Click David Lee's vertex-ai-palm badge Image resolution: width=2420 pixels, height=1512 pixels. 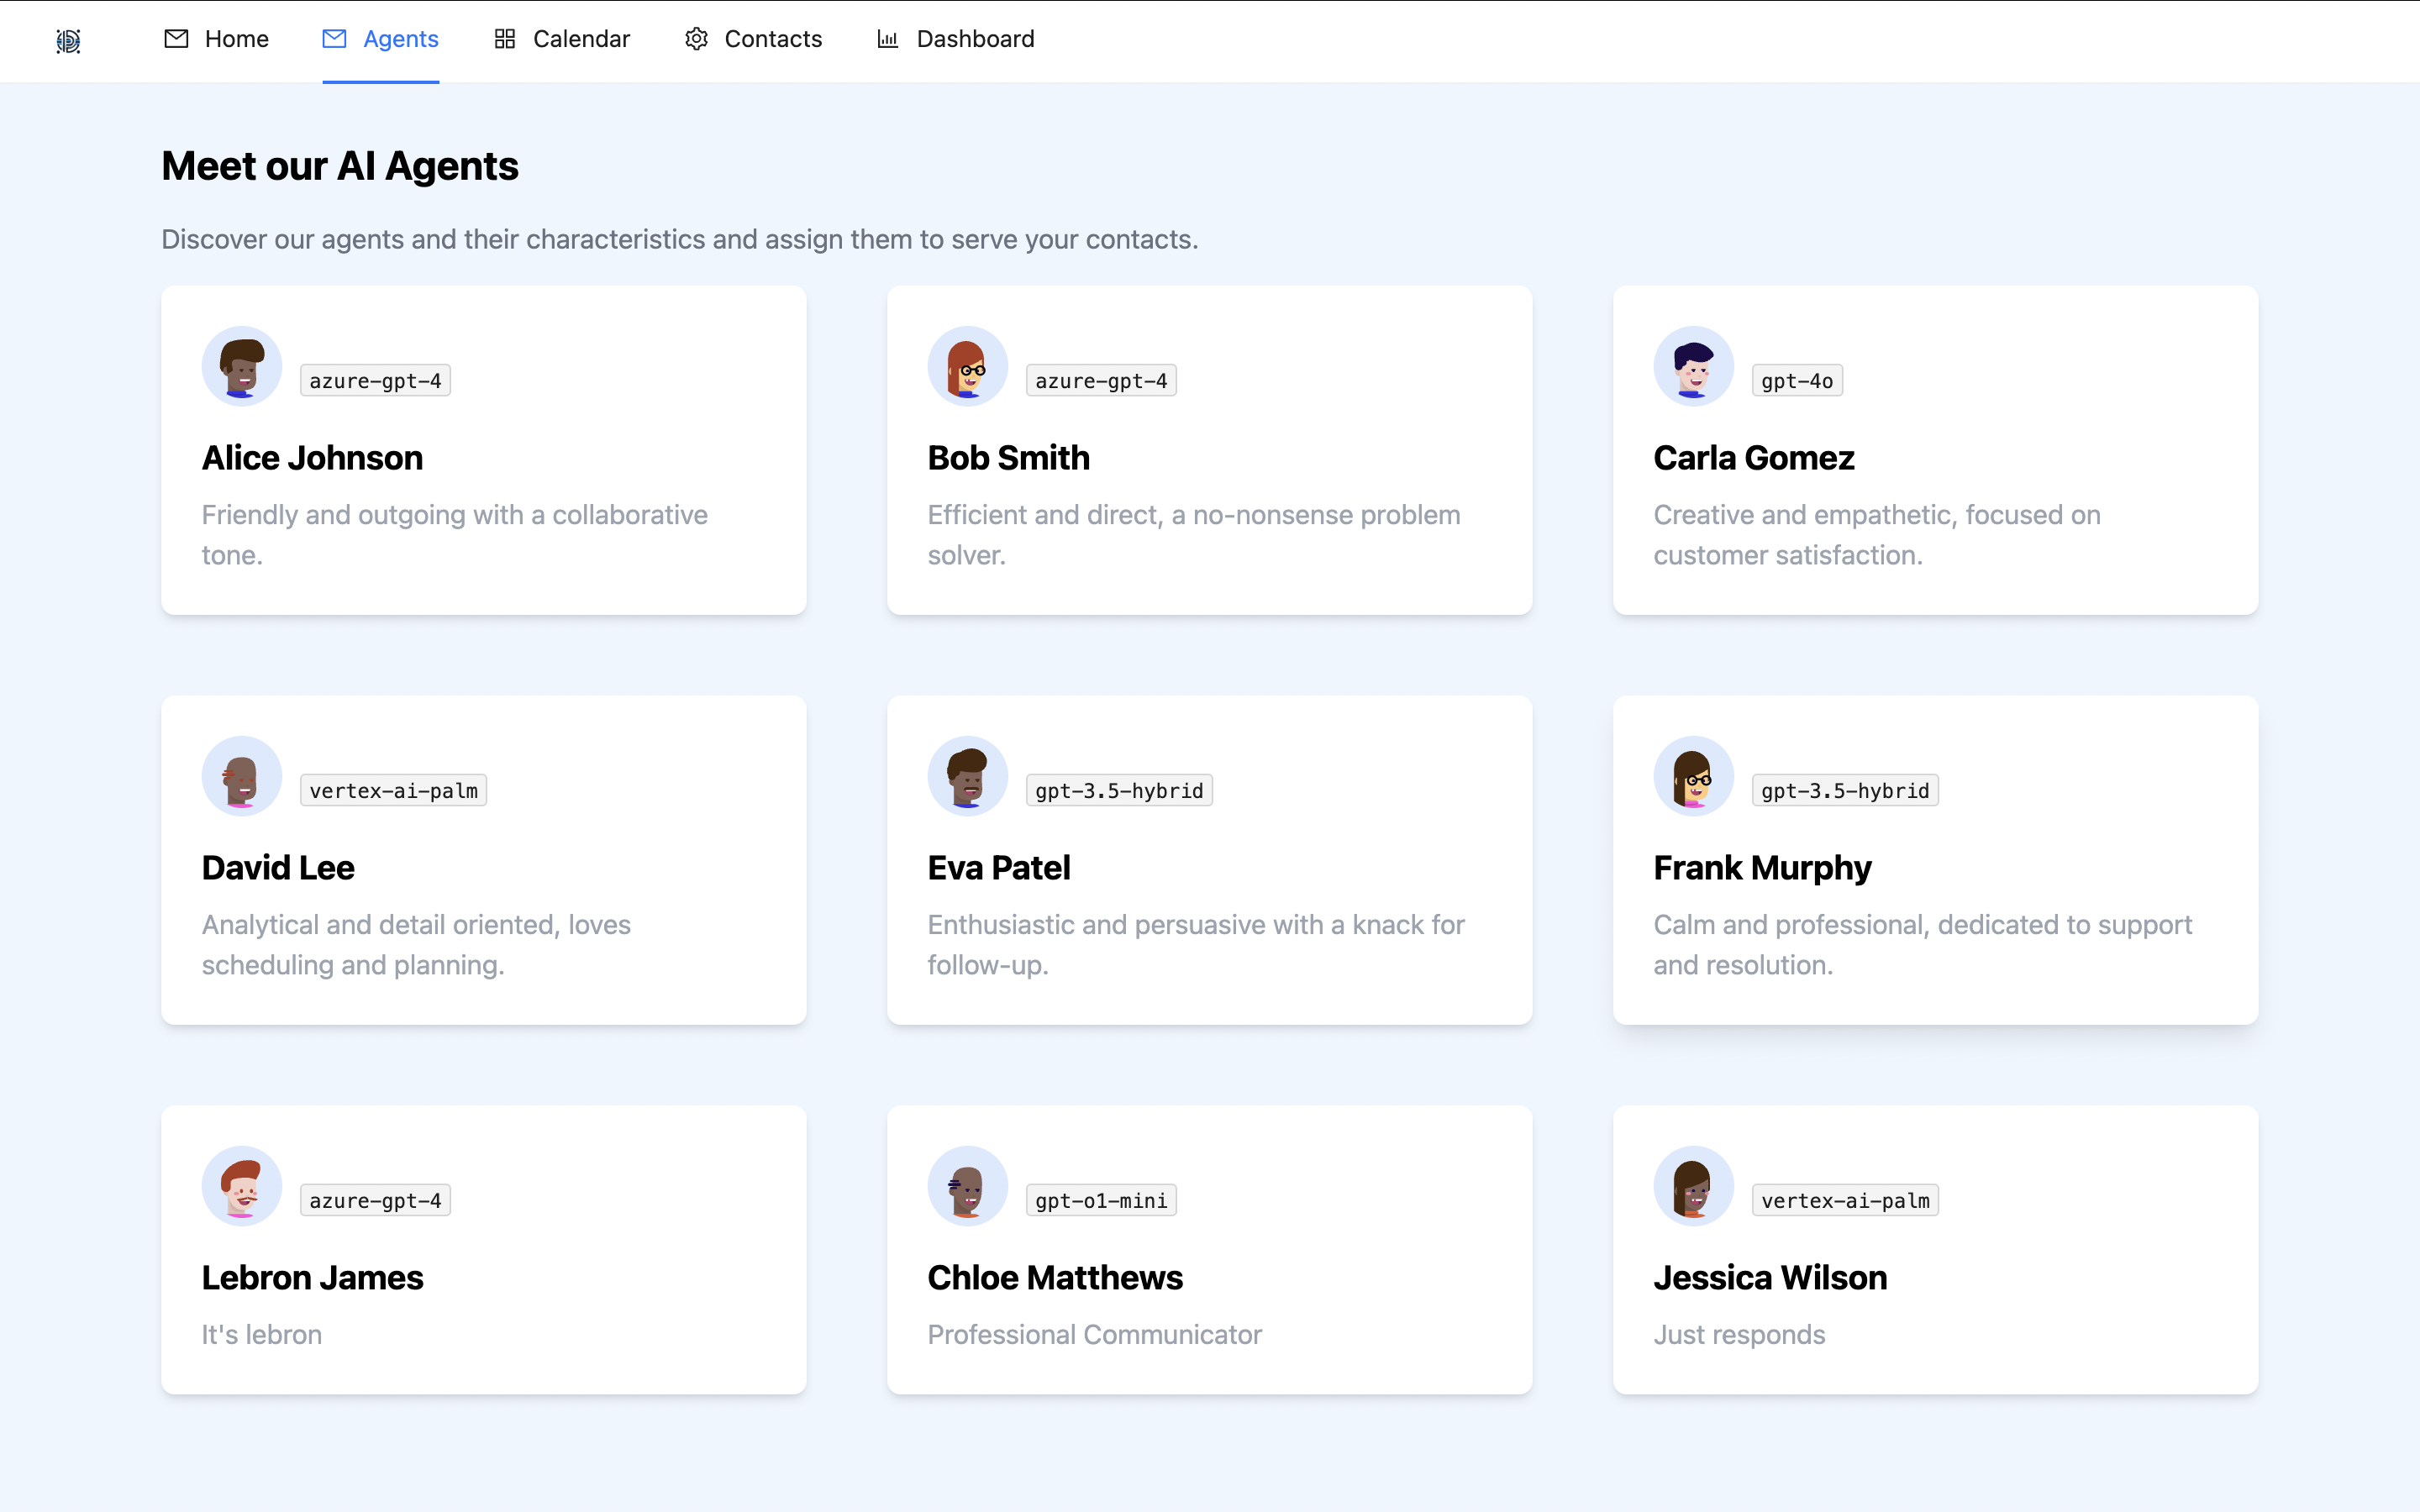(393, 790)
